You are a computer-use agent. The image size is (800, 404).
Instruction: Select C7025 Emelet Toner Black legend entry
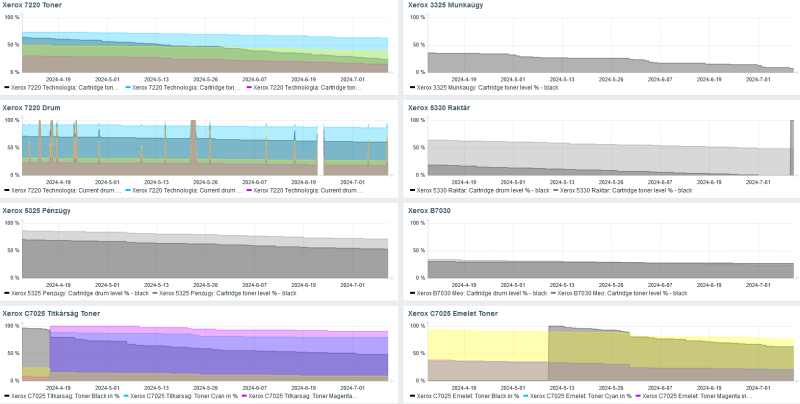coord(464,396)
